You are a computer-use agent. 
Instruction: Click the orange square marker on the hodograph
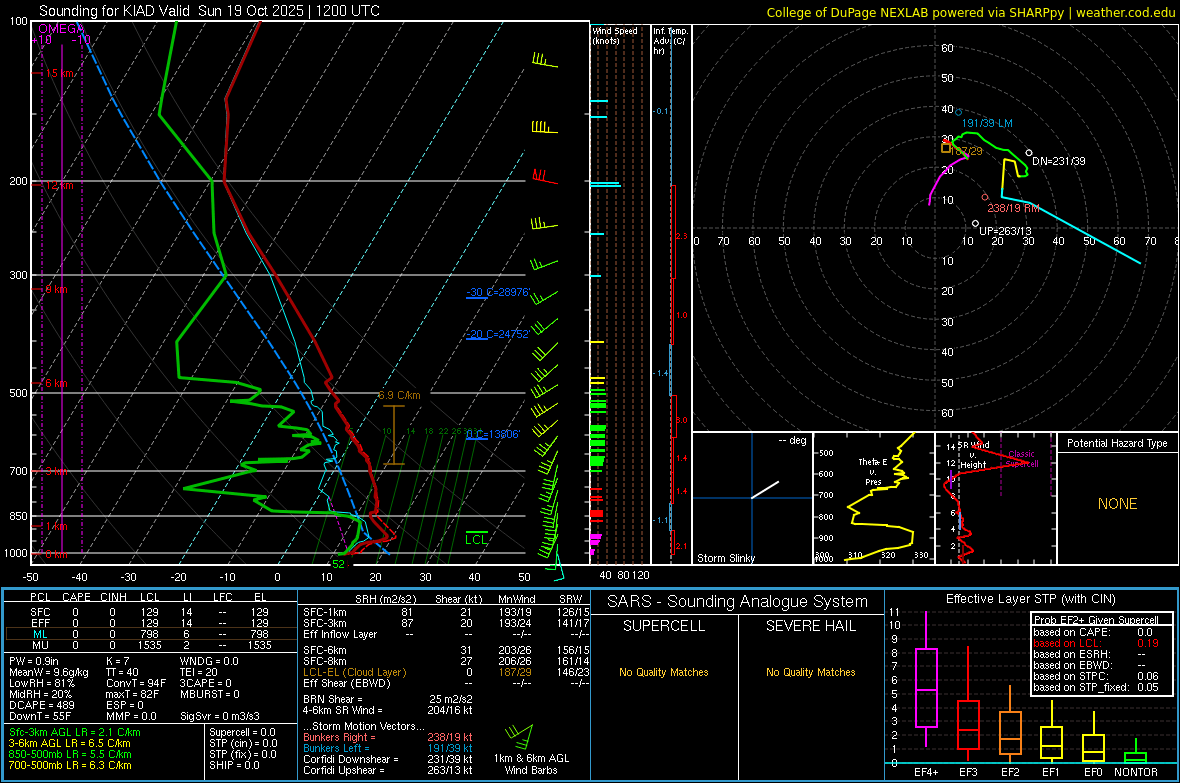tap(946, 148)
